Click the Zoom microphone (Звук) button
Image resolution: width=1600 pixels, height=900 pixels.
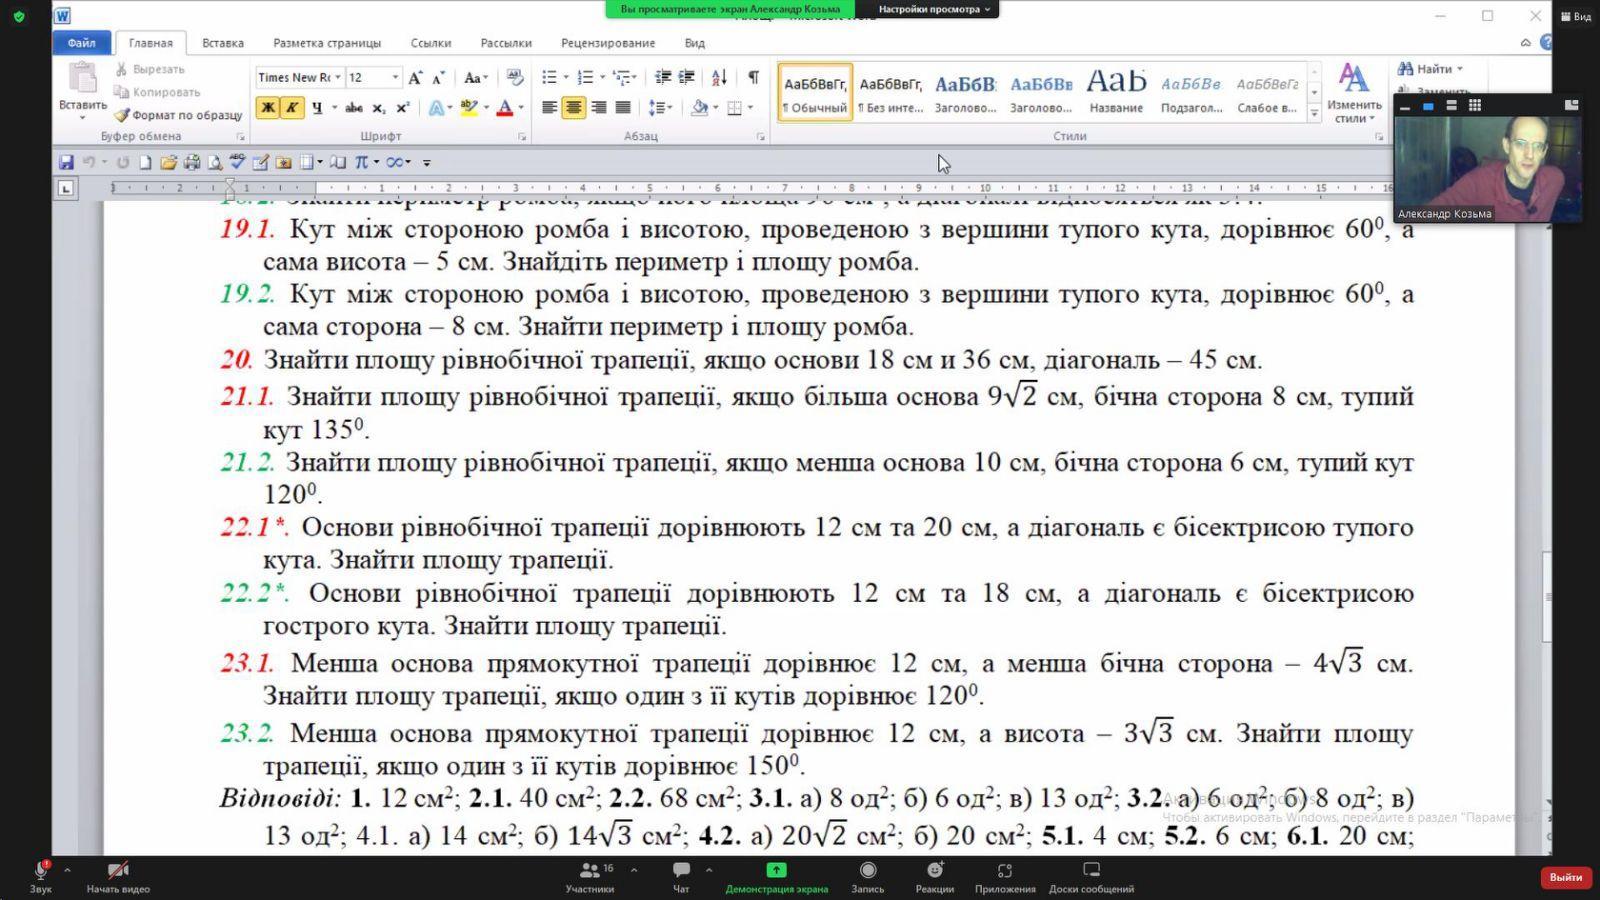41,877
